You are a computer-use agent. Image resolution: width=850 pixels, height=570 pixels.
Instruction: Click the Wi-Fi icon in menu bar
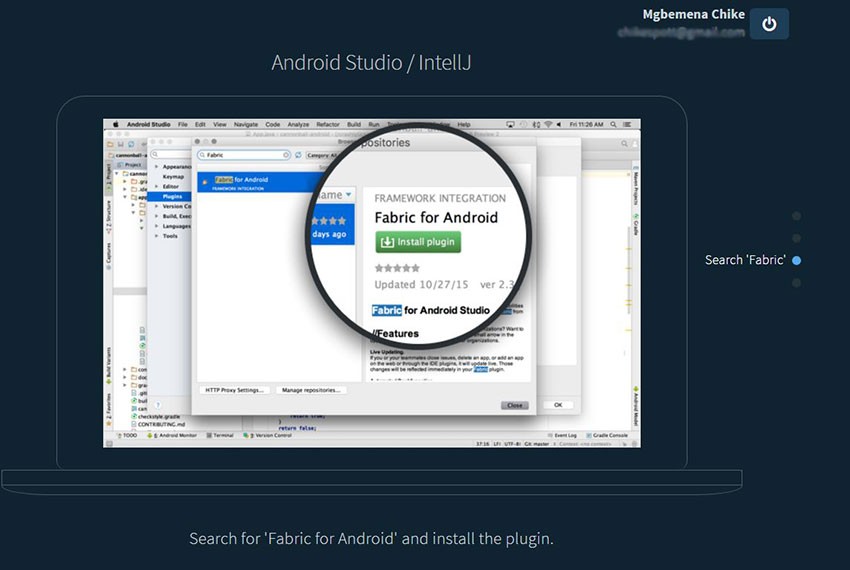coord(548,124)
